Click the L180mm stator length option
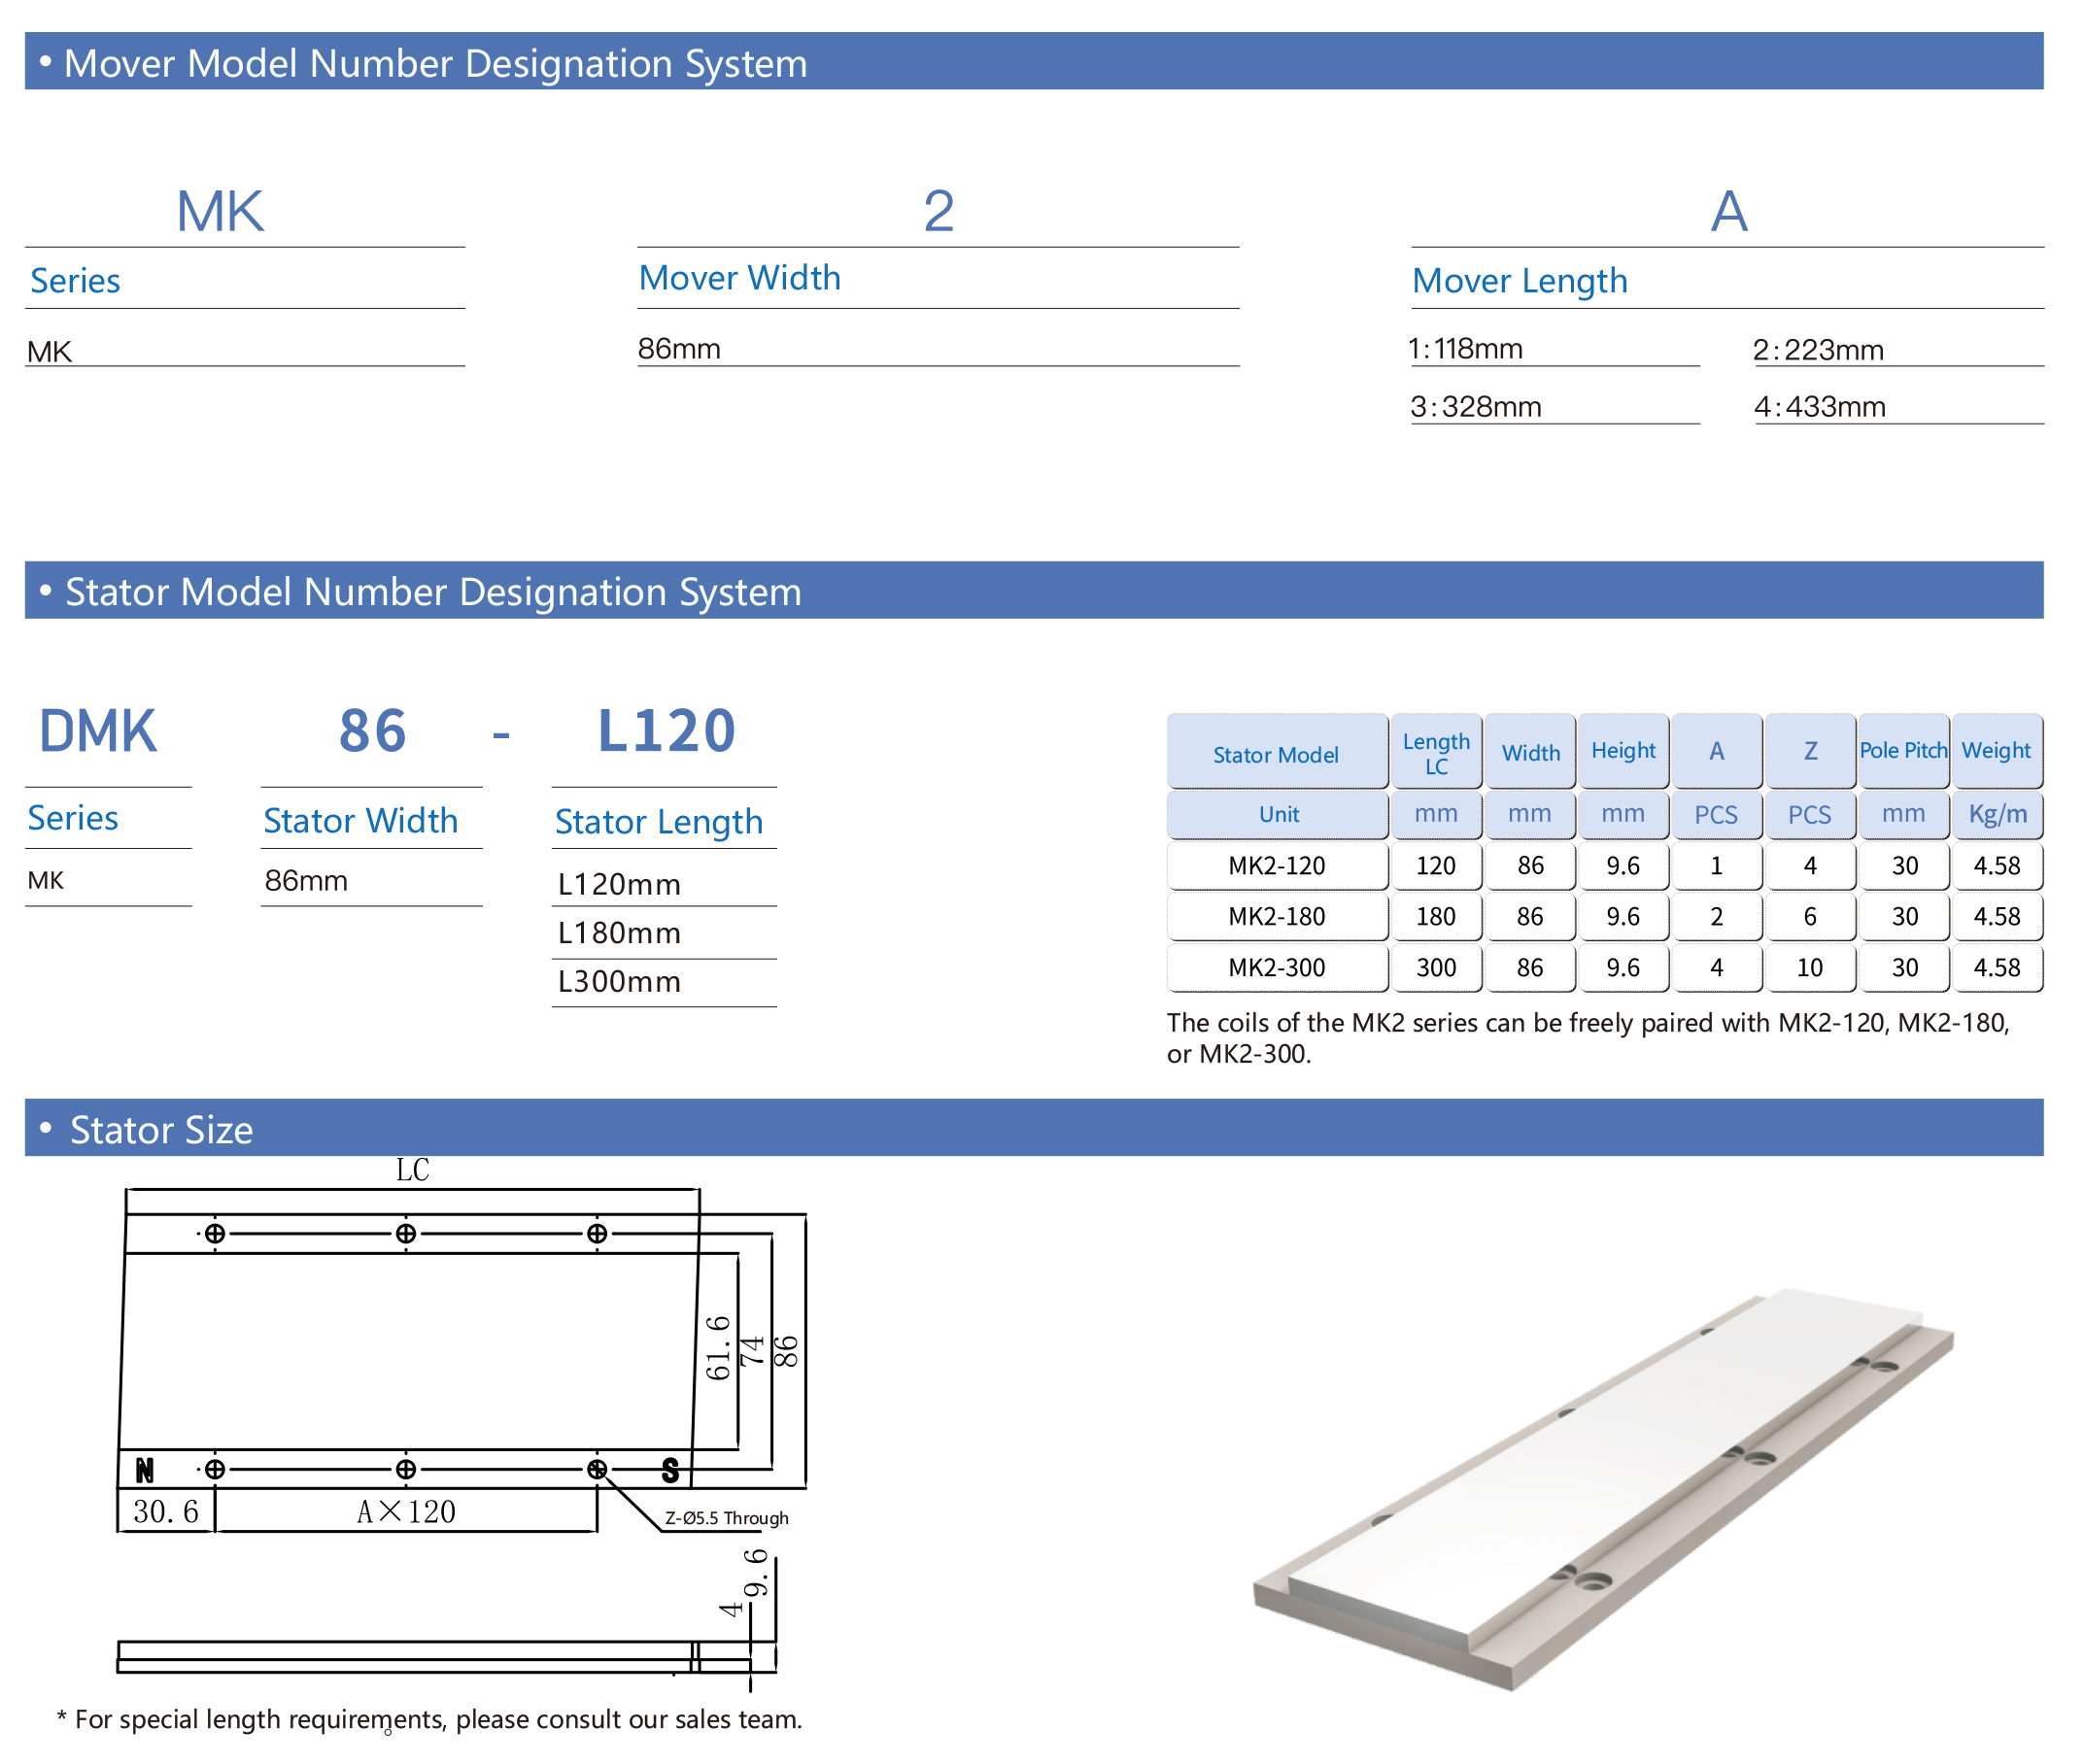This screenshot has width=2084, height=1764. pos(620,934)
